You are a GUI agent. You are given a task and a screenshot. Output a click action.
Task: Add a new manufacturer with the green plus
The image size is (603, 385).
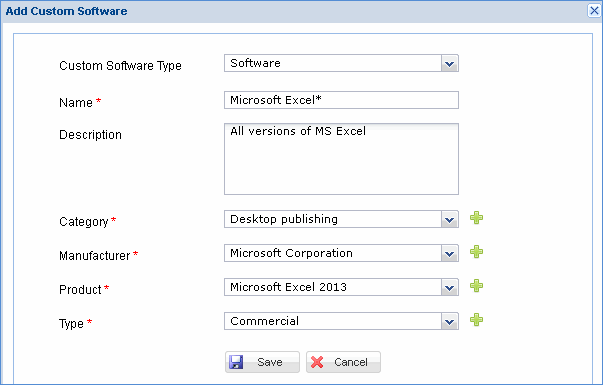coord(476,252)
